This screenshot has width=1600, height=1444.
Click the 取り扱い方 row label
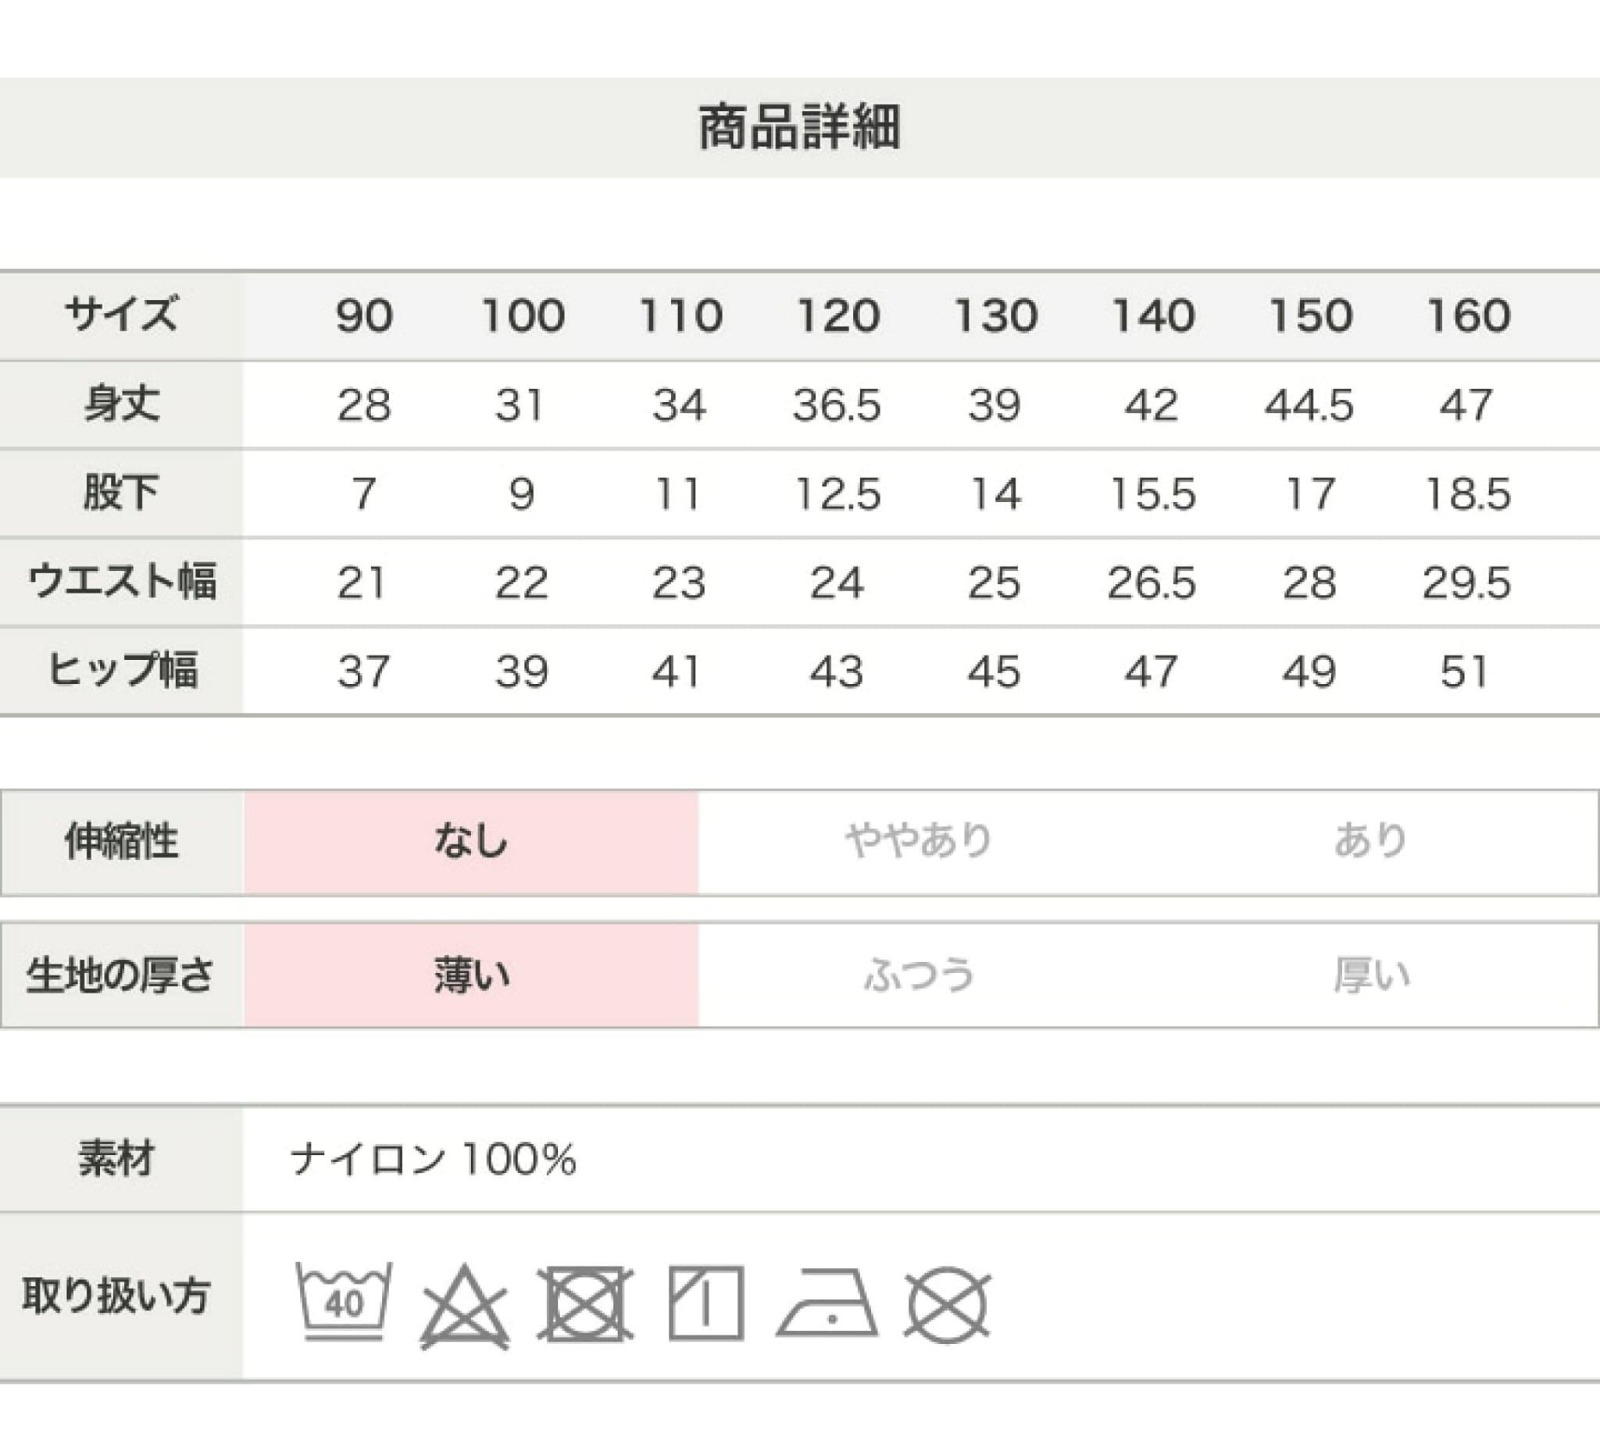point(116,1297)
